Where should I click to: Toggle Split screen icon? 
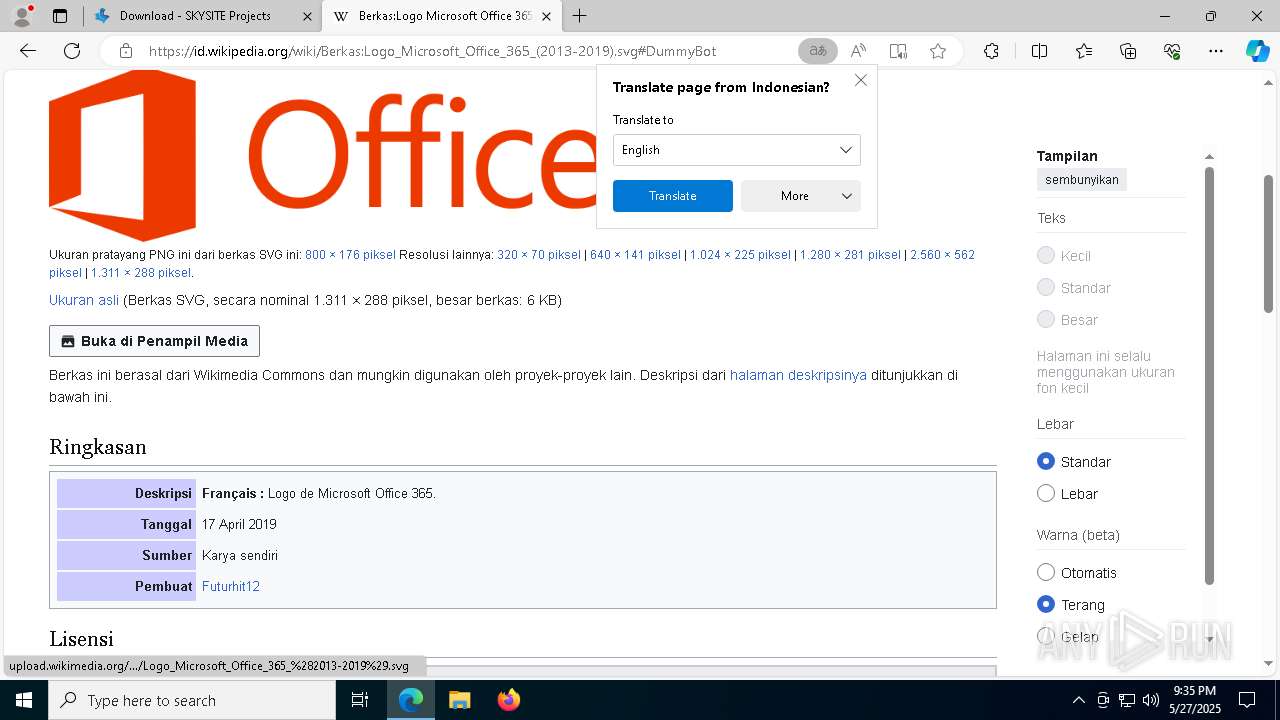(x=1039, y=51)
